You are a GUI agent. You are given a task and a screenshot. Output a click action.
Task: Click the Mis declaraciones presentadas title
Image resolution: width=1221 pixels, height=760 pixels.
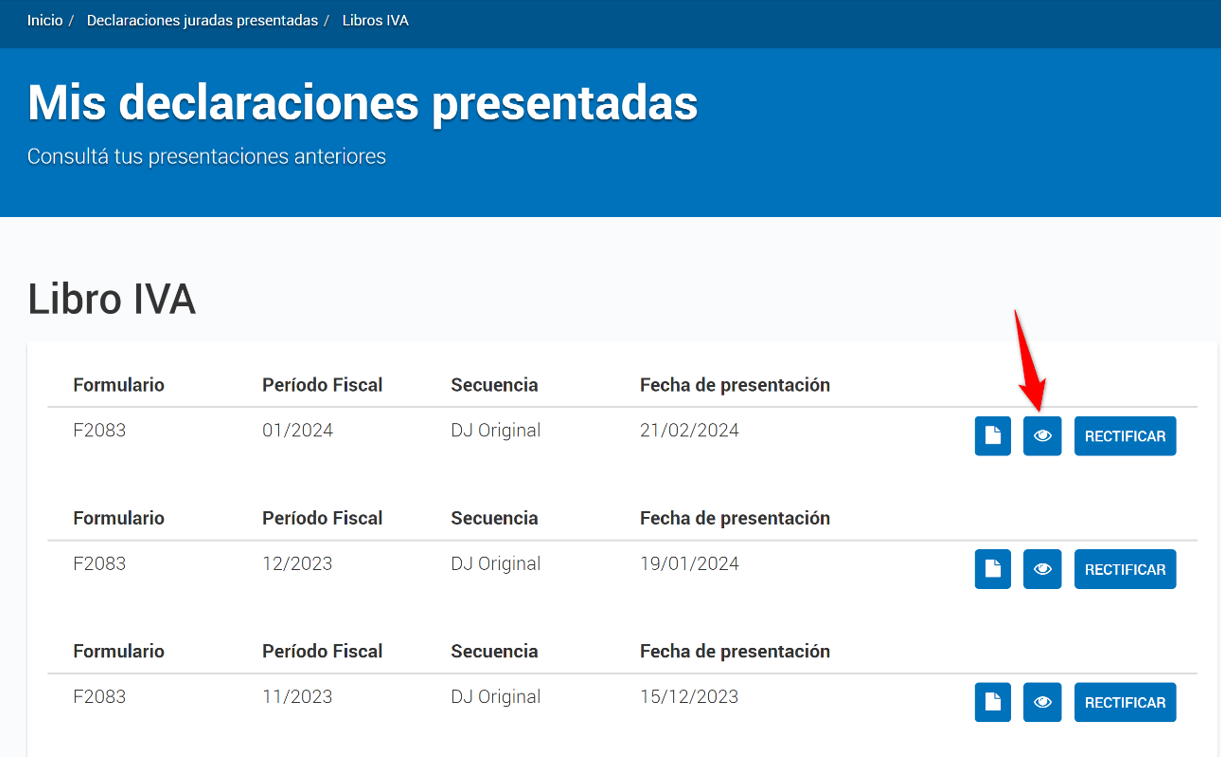coord(362,103)
